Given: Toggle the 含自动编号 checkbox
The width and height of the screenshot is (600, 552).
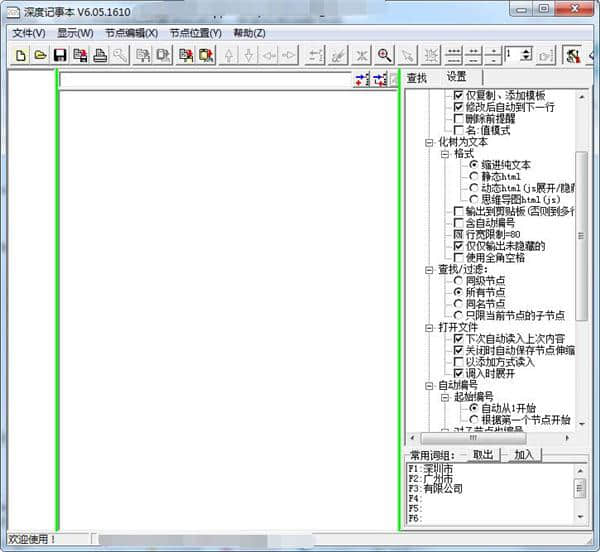Looking at the screenshot, I should [459, 222].
